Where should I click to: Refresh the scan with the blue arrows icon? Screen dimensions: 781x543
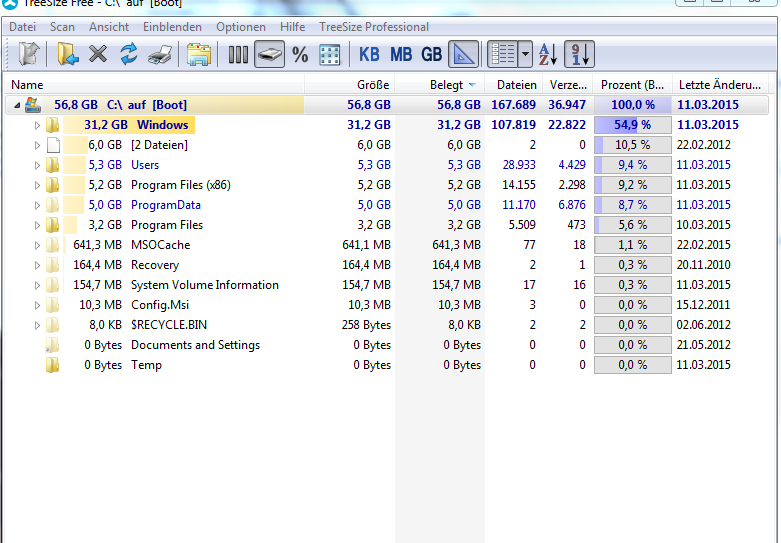(129, 54)
